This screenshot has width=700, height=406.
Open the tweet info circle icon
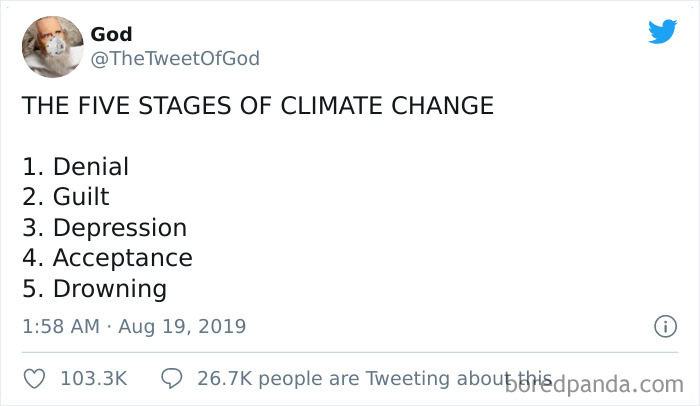pos(665,326)
